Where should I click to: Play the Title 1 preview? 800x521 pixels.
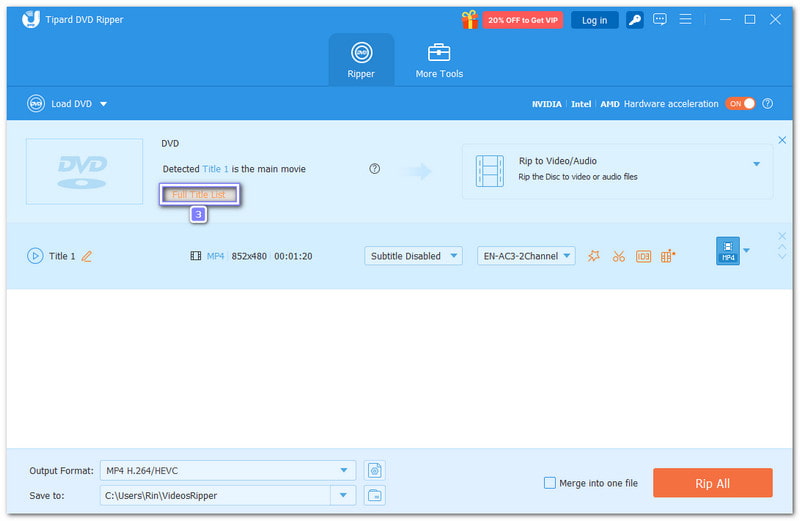pyautogui.click(x=35, y=256)
